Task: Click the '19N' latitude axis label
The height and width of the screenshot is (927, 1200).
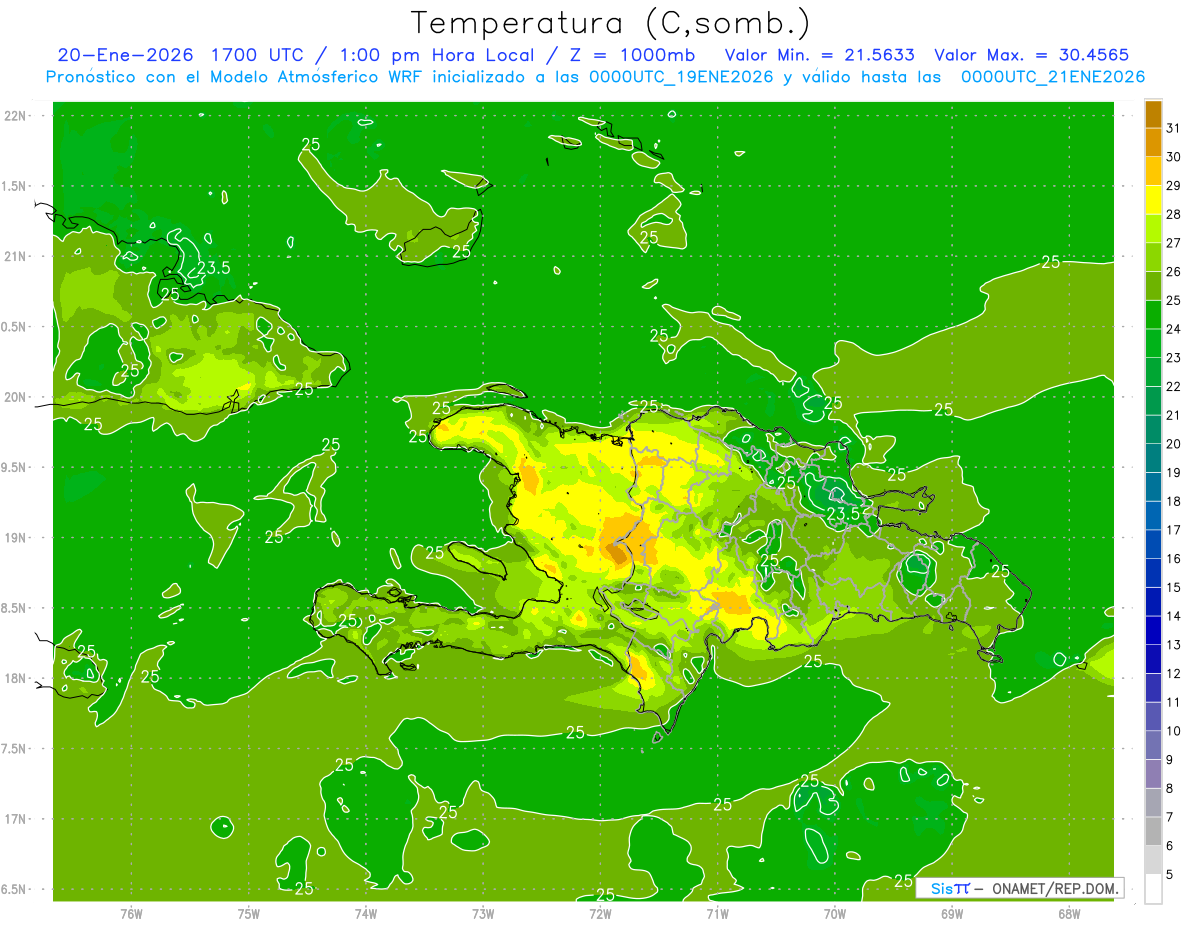Action: point(16,538)
